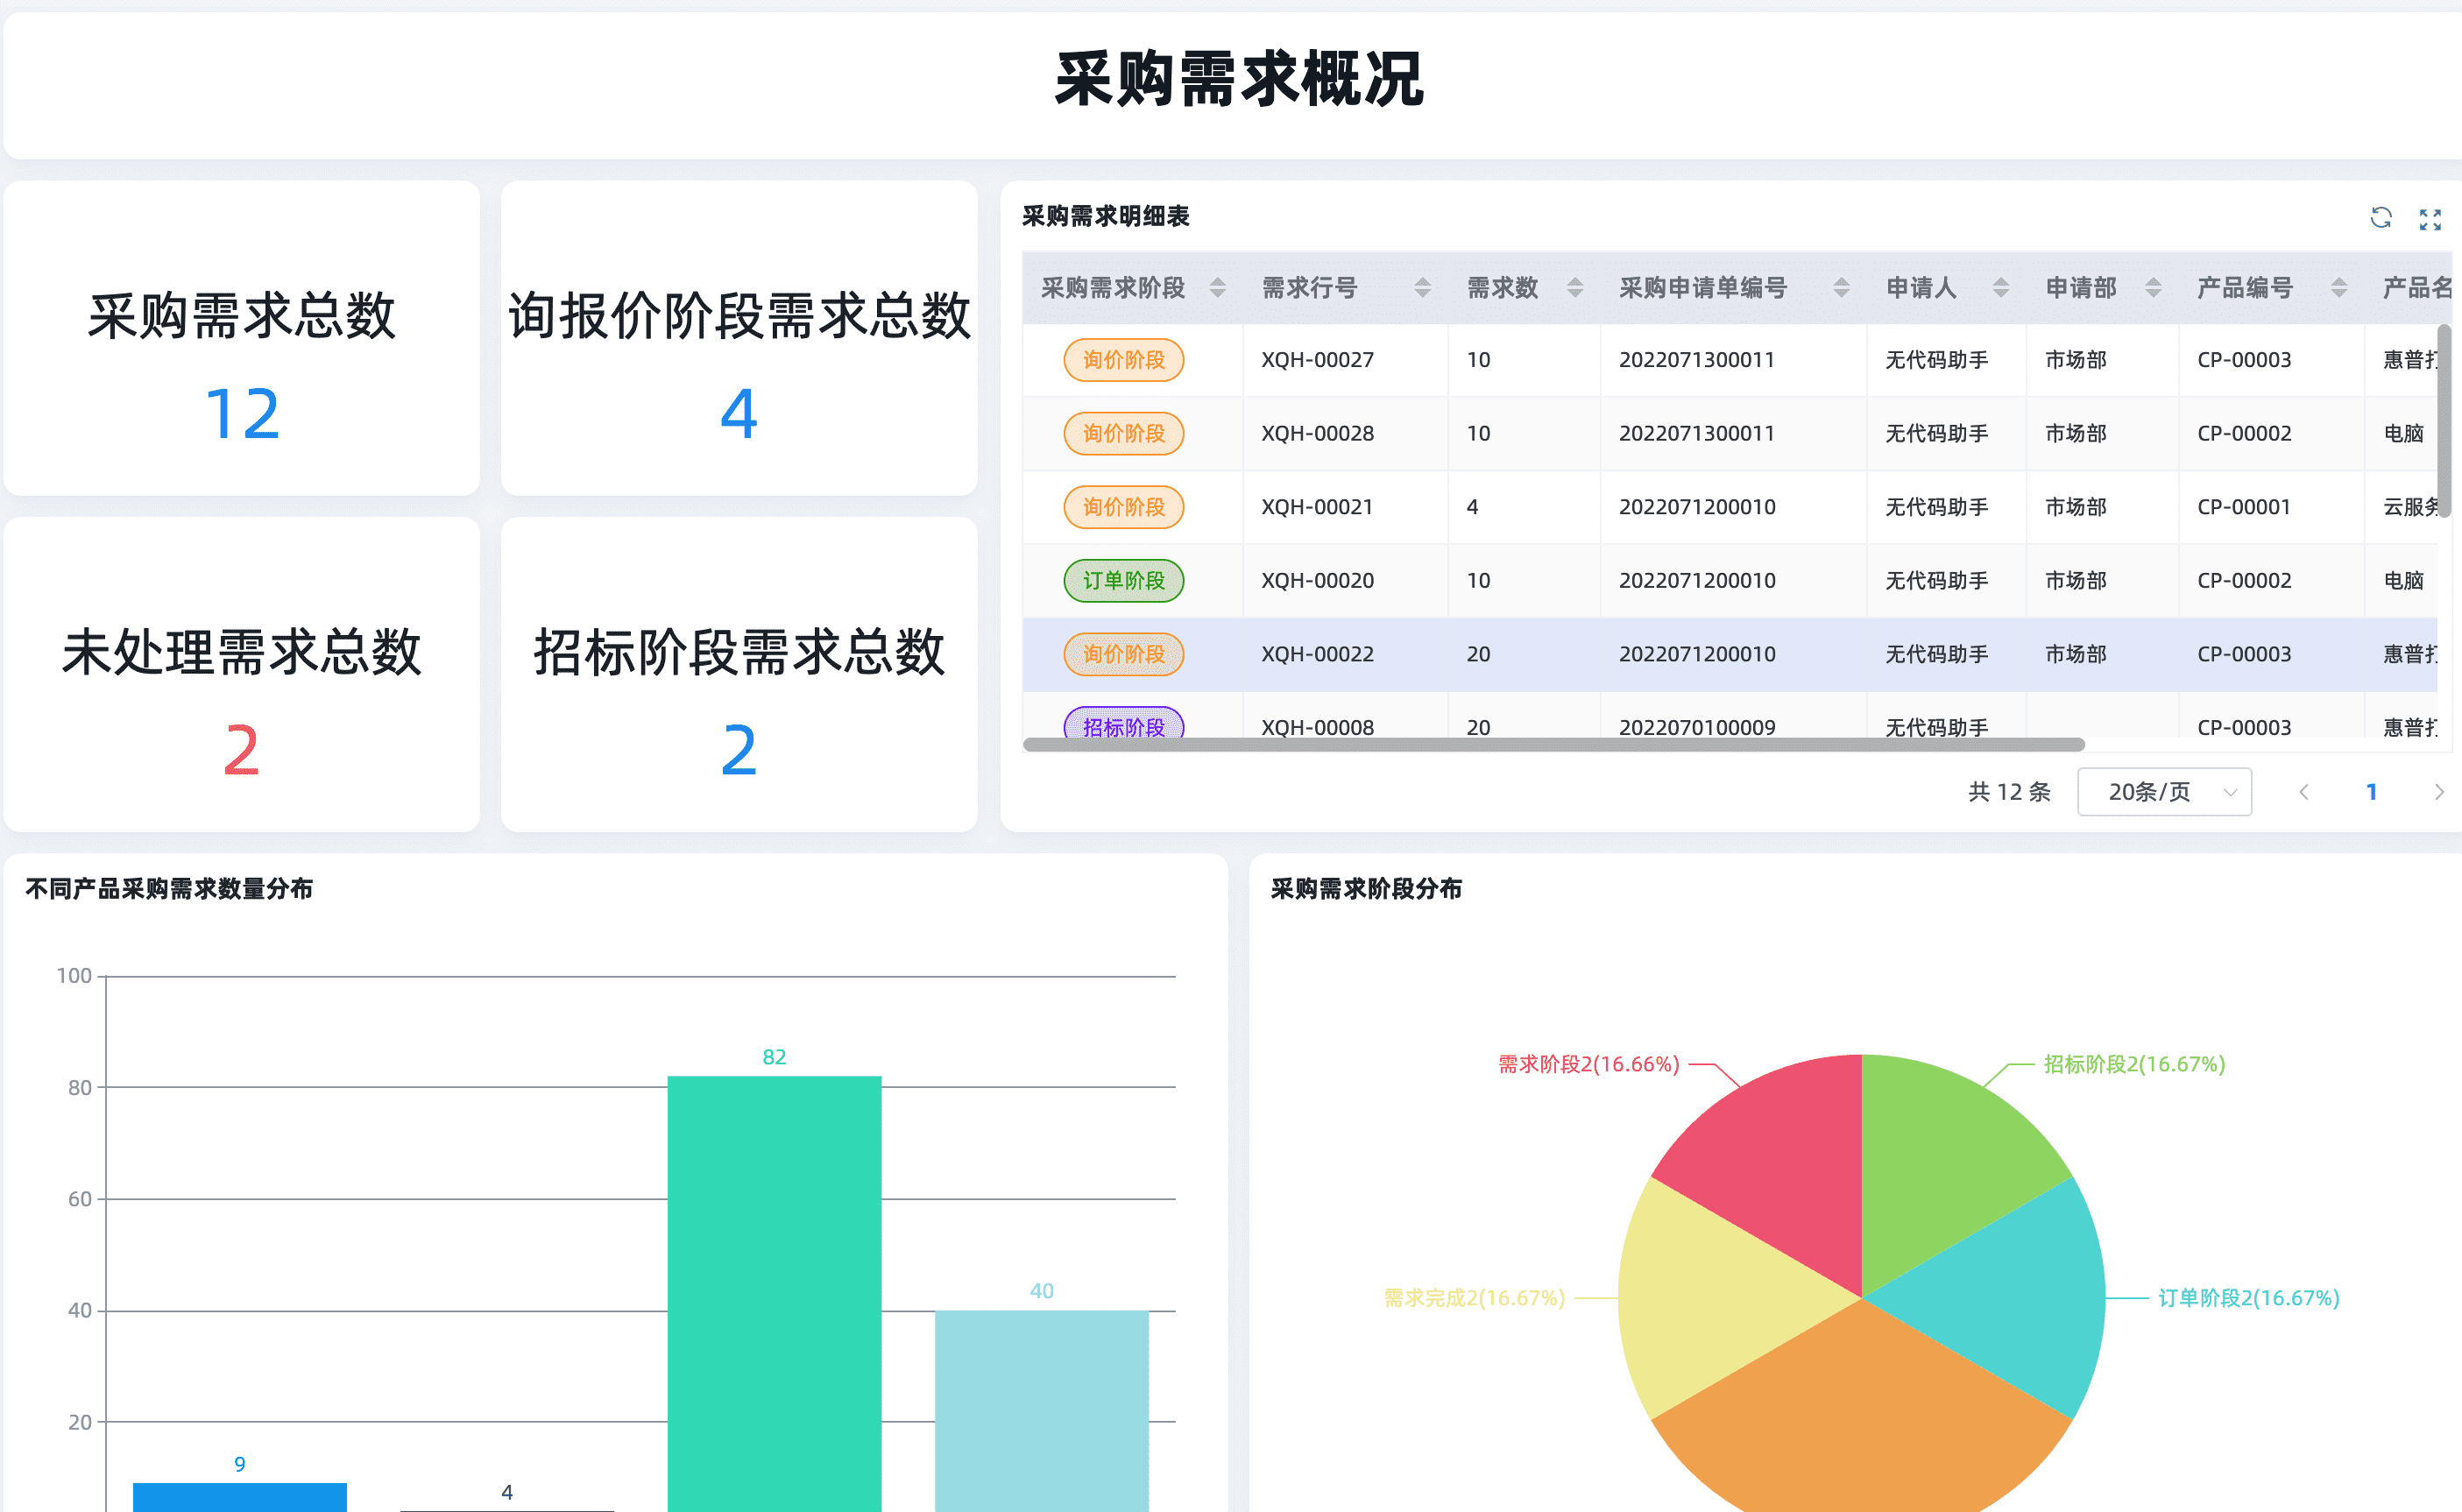Screen dimensions: 2462x1512
Task: Open the 20条/页 page size dropdown
Action: point(2164,792)
